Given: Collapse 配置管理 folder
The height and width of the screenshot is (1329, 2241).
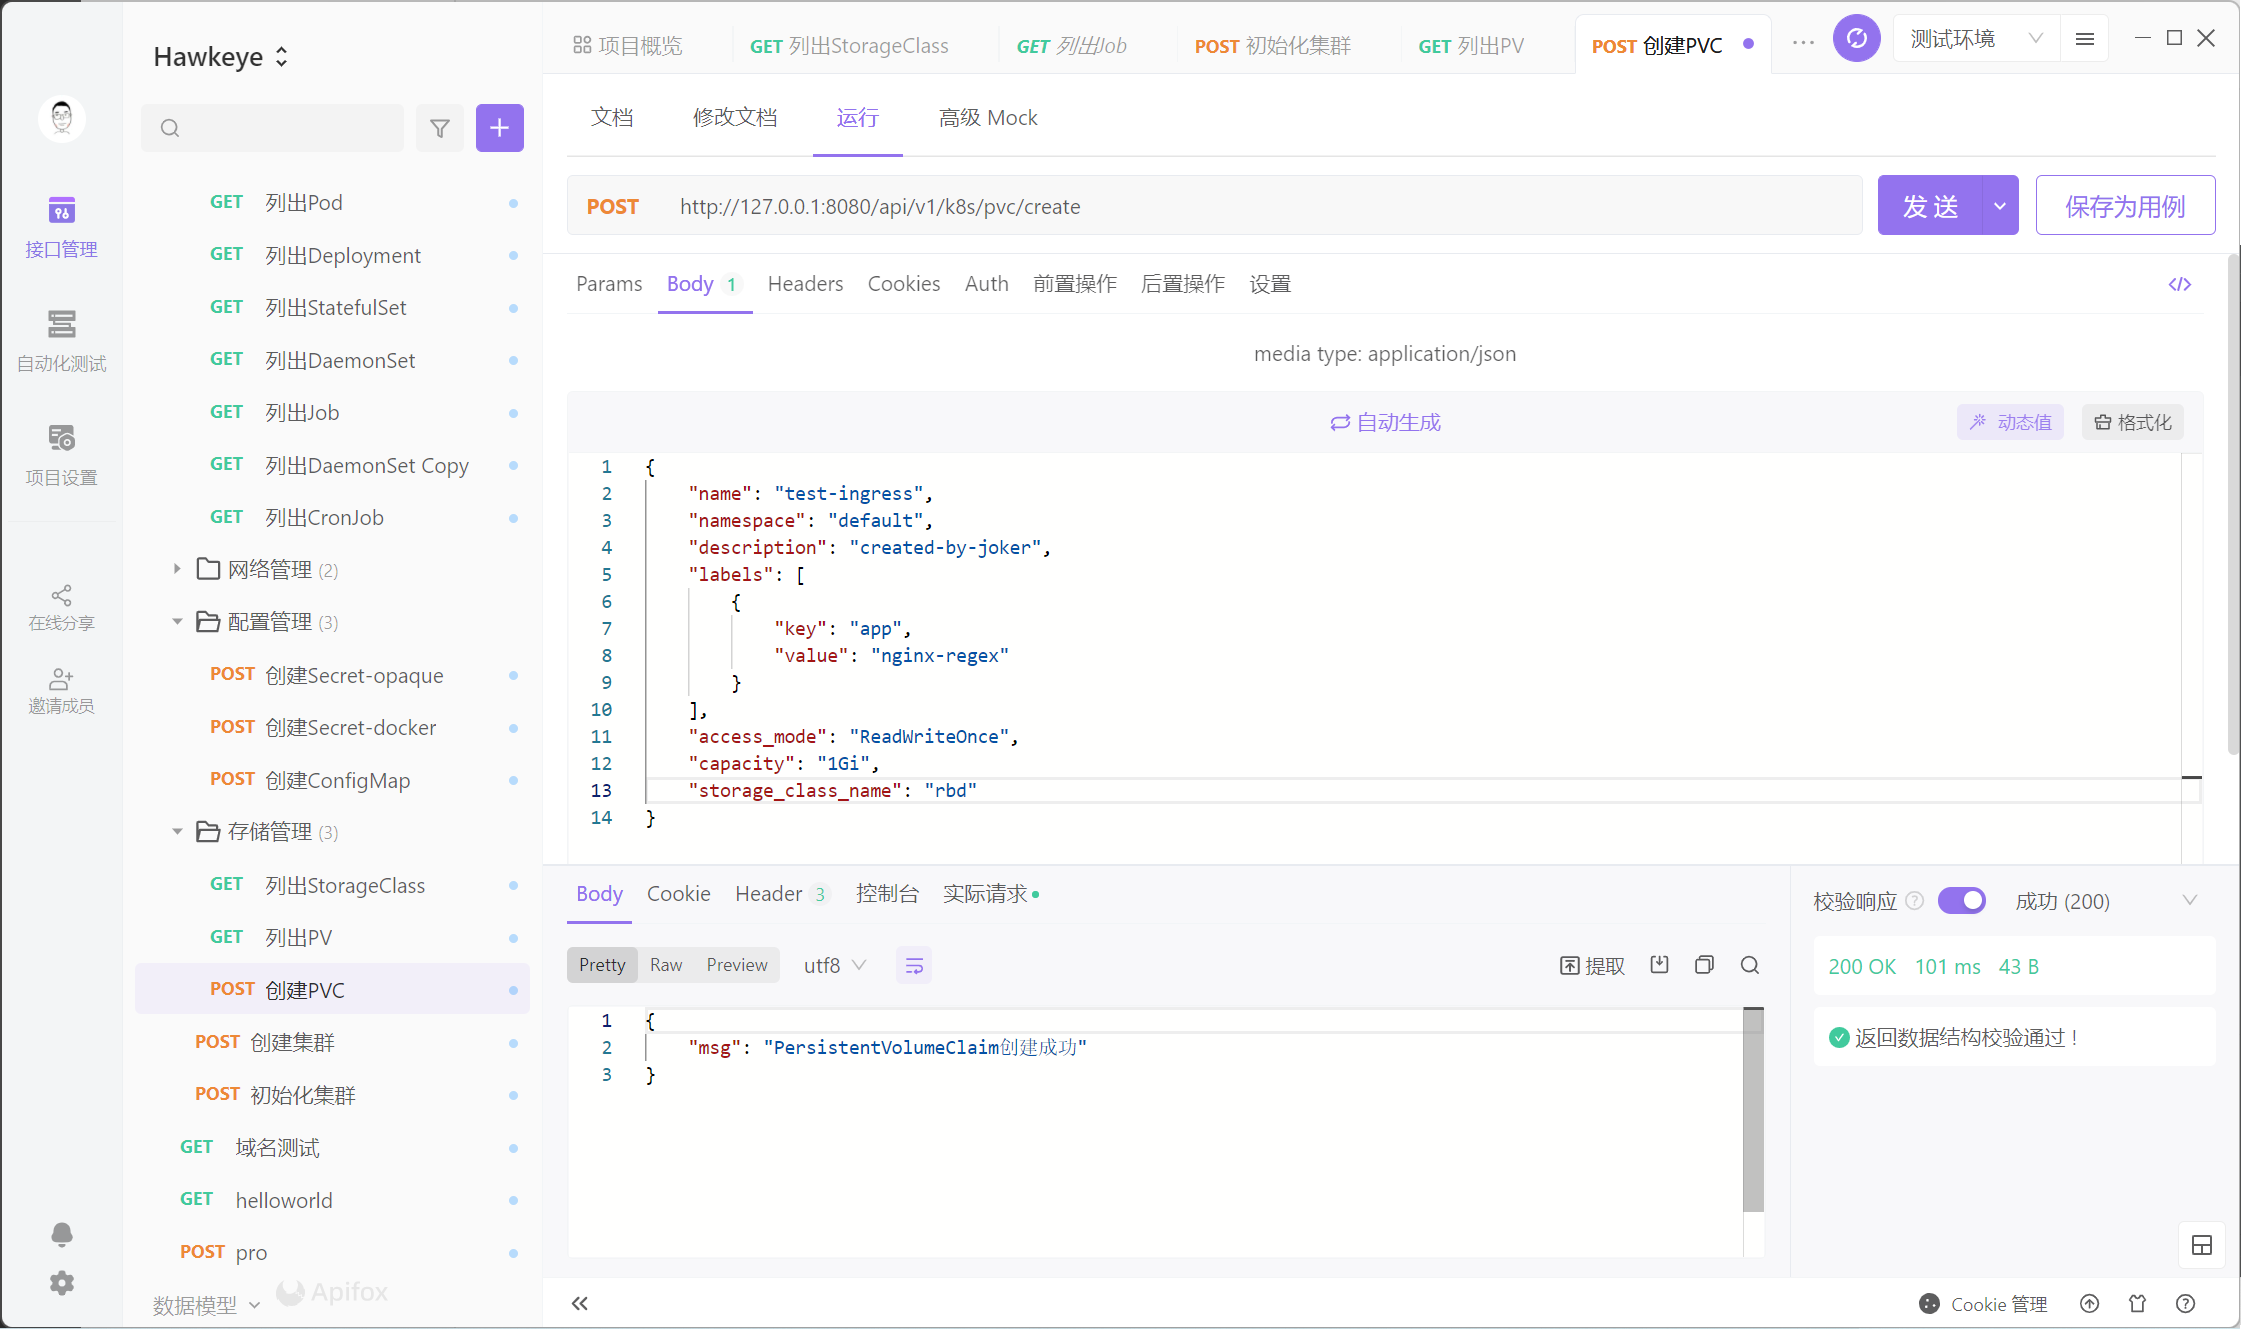Looking at the screenshot, I should [177, 622].
